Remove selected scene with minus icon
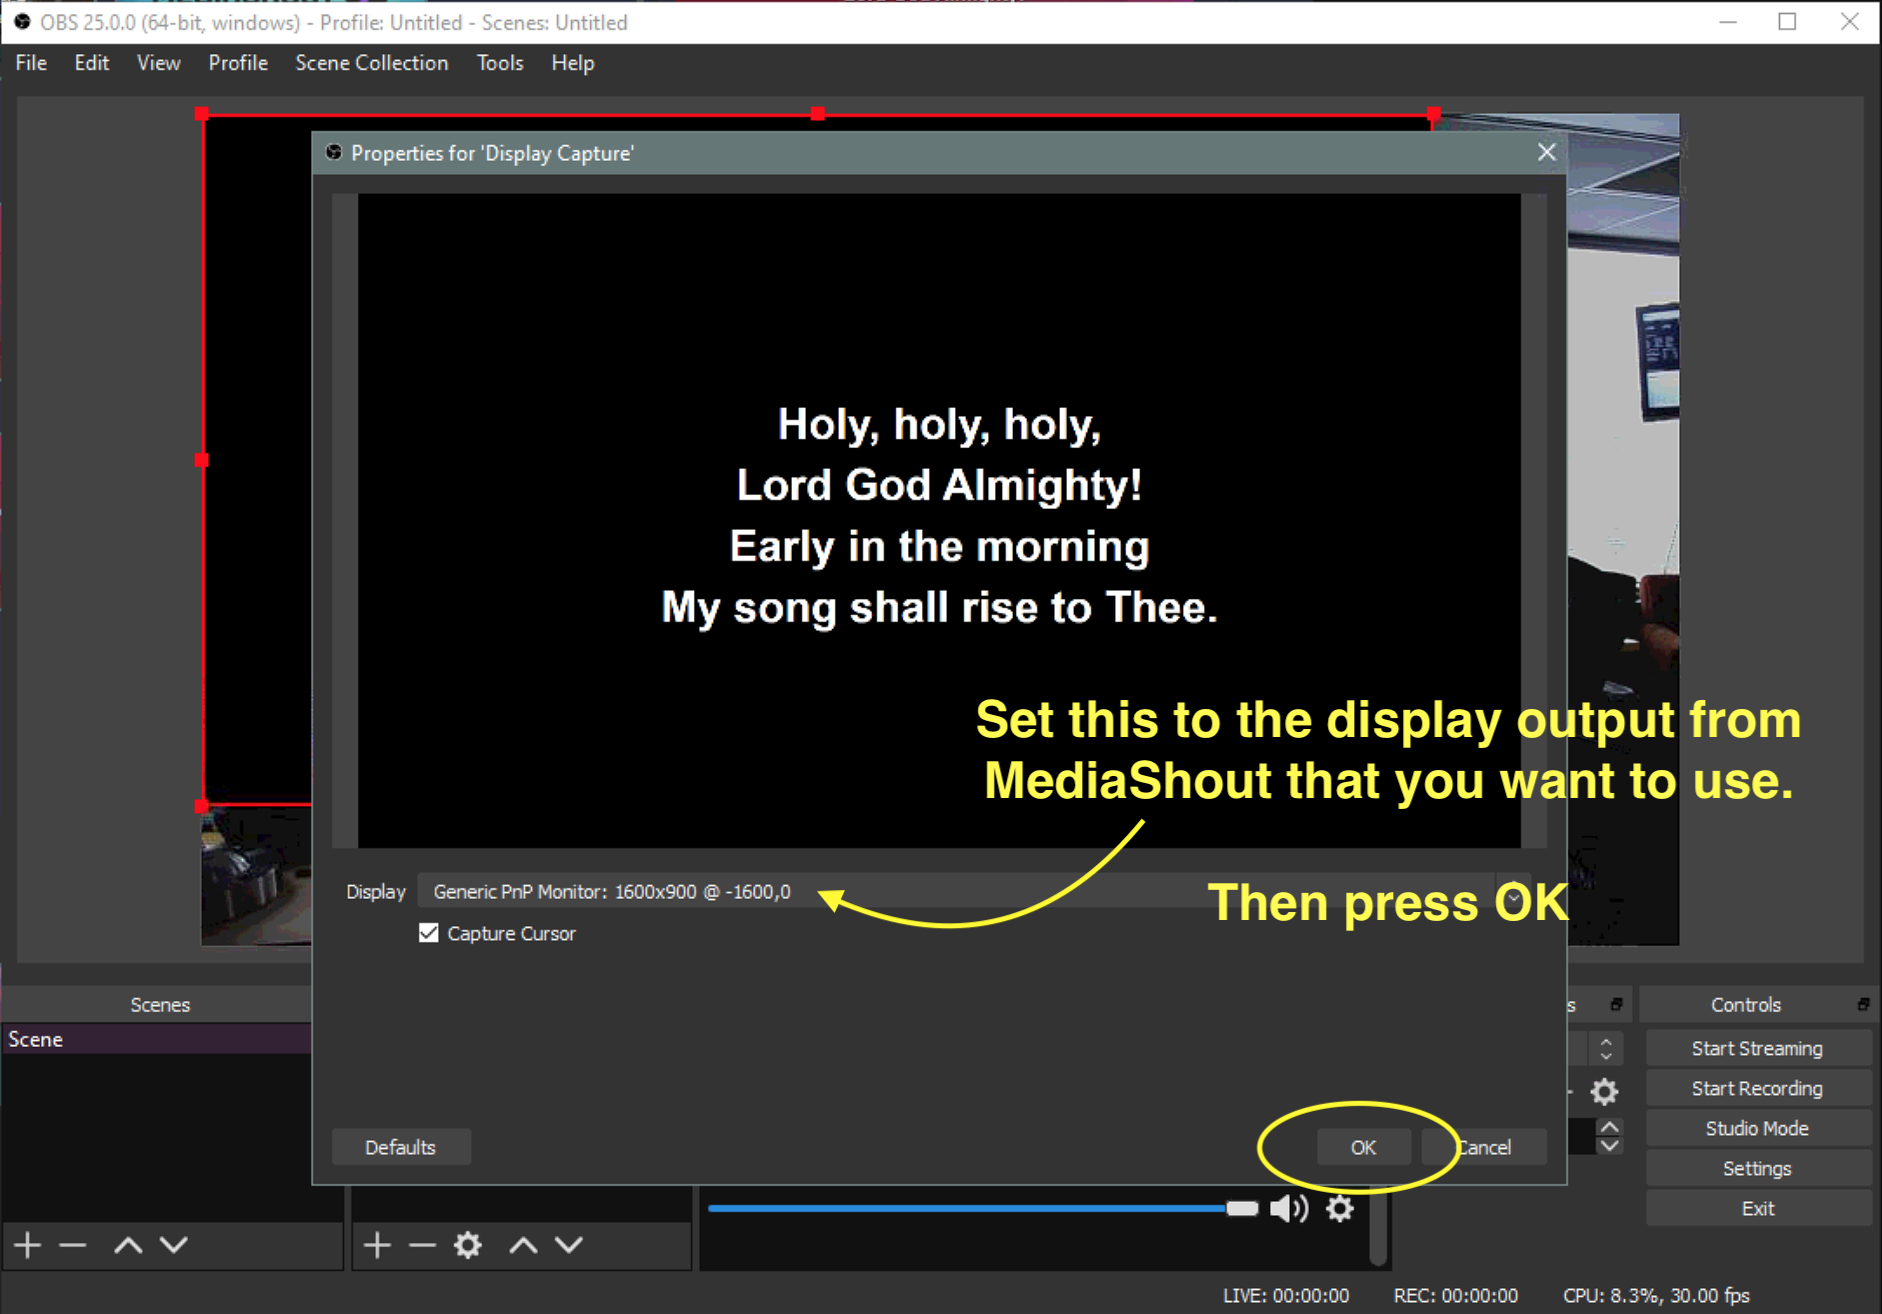Image resolution: width=1882 pixels, height=1314 pixels. point(73,1245)
